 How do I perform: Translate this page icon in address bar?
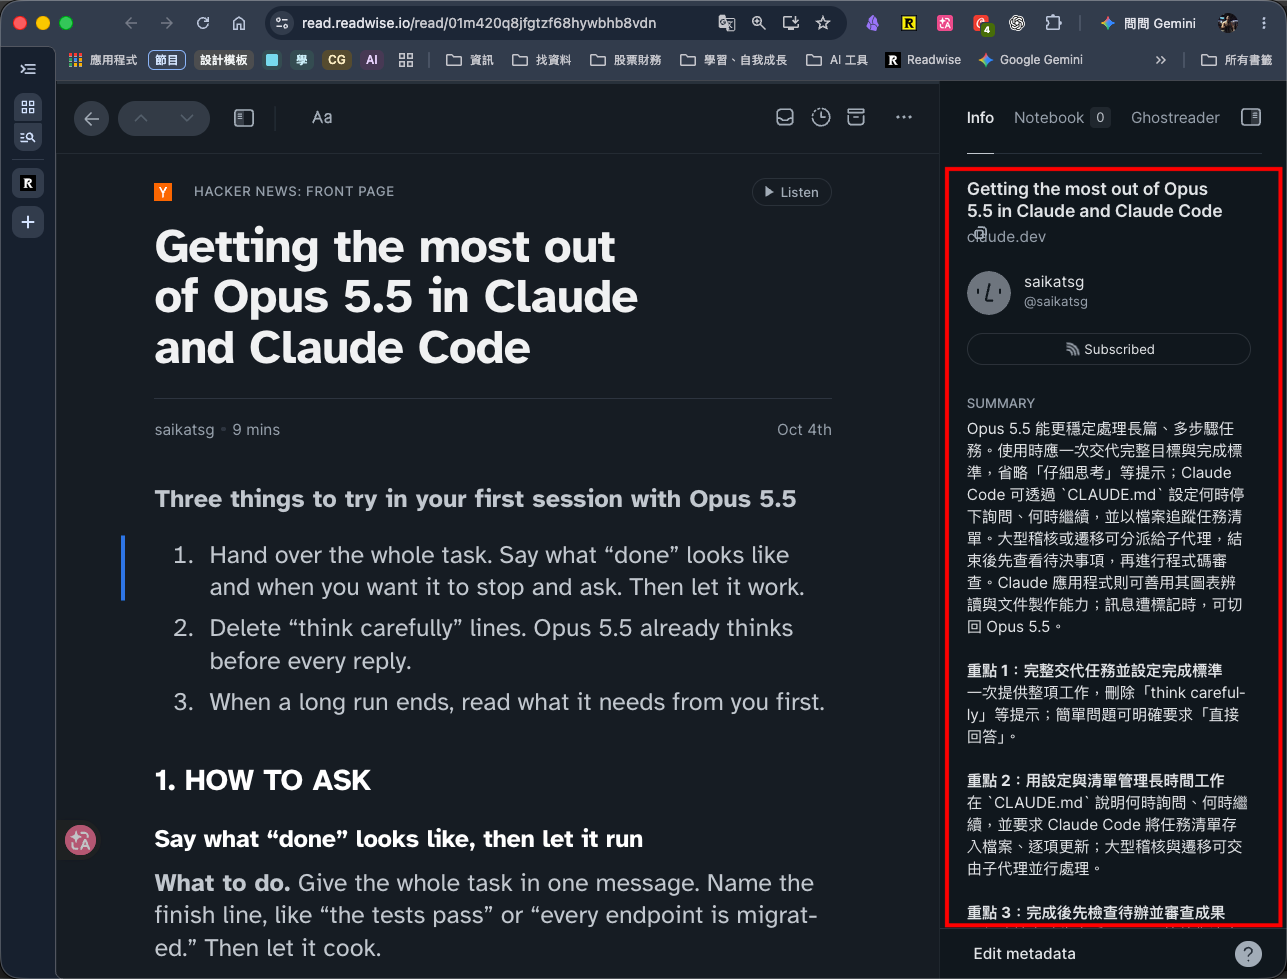pos(727,23)
